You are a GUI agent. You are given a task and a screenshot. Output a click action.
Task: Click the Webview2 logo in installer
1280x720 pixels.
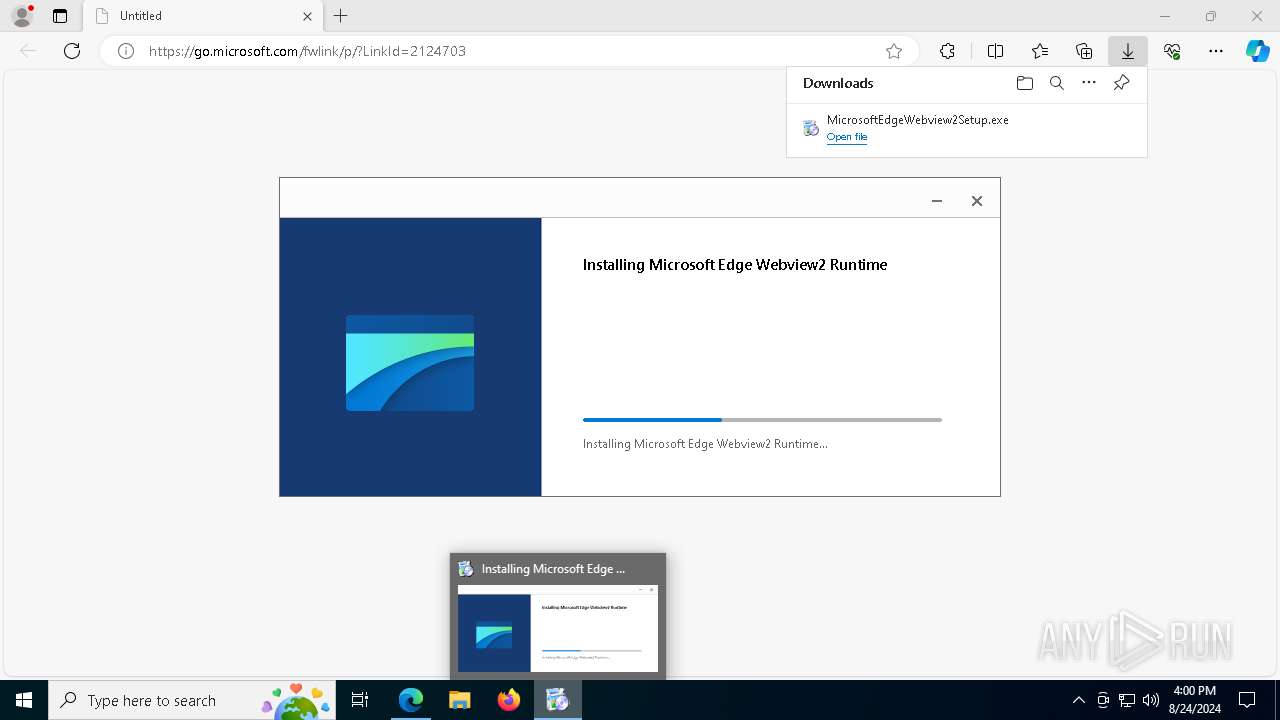point(410,363)
